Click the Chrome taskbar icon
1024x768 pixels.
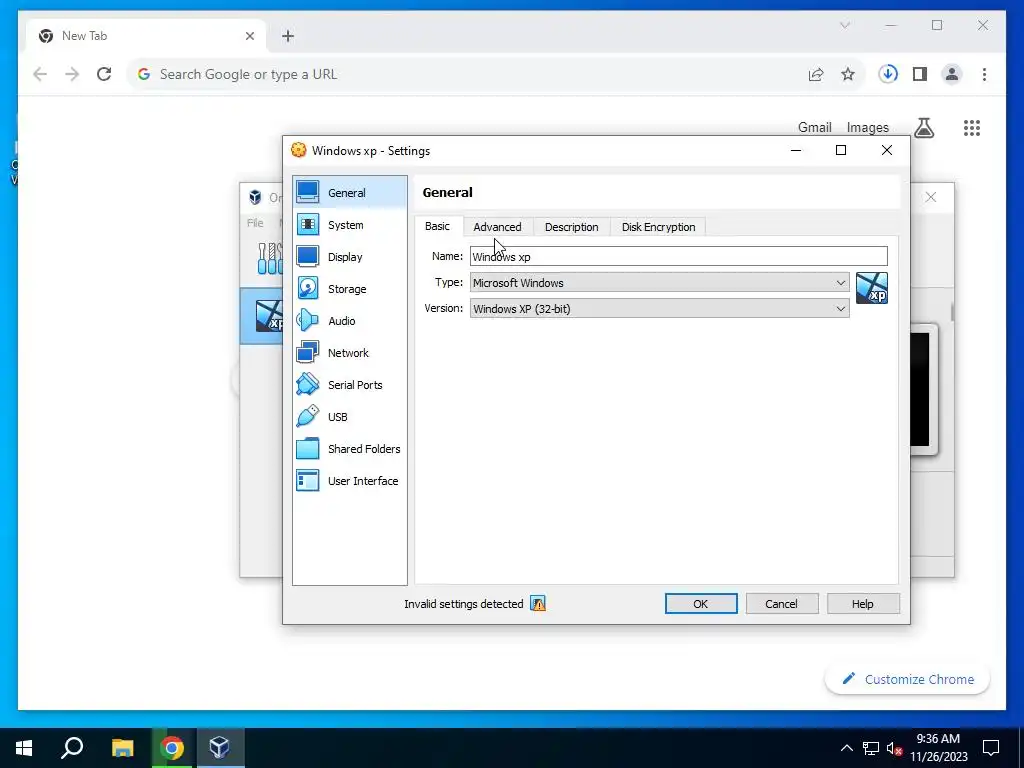pyautogui.click(x=172, y=747)
